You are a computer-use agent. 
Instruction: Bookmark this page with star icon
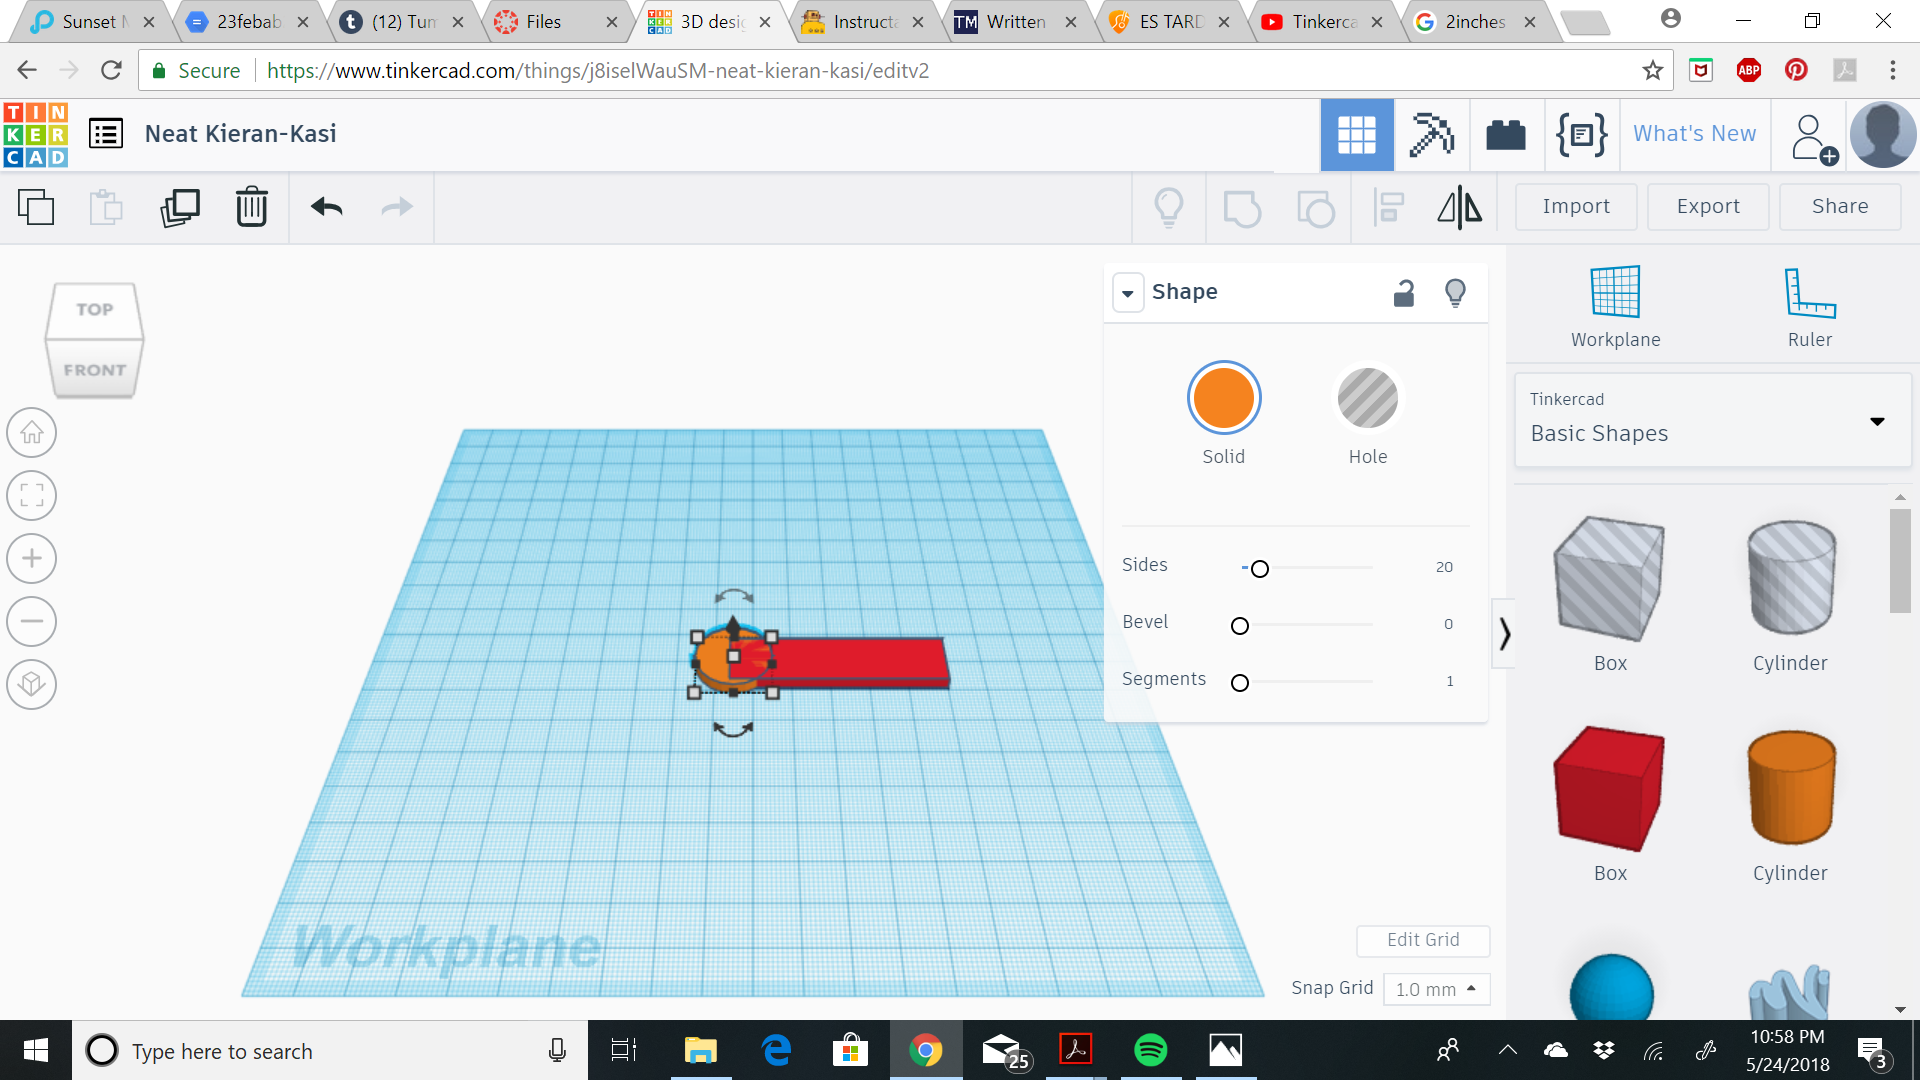coord(1652,70)
